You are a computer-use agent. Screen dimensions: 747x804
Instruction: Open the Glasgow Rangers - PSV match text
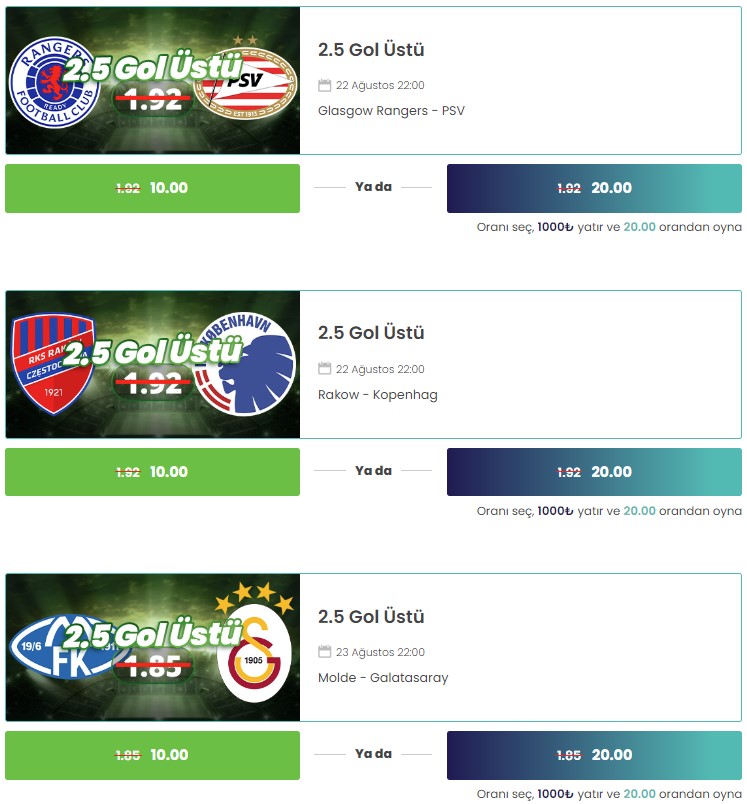pyautogui.click(x=391, y=111)
